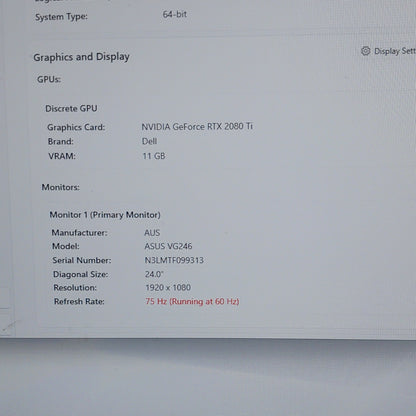416x416 pixels.
Task: Select the 24.0" diagonal size value
Action: click(154, 274)
